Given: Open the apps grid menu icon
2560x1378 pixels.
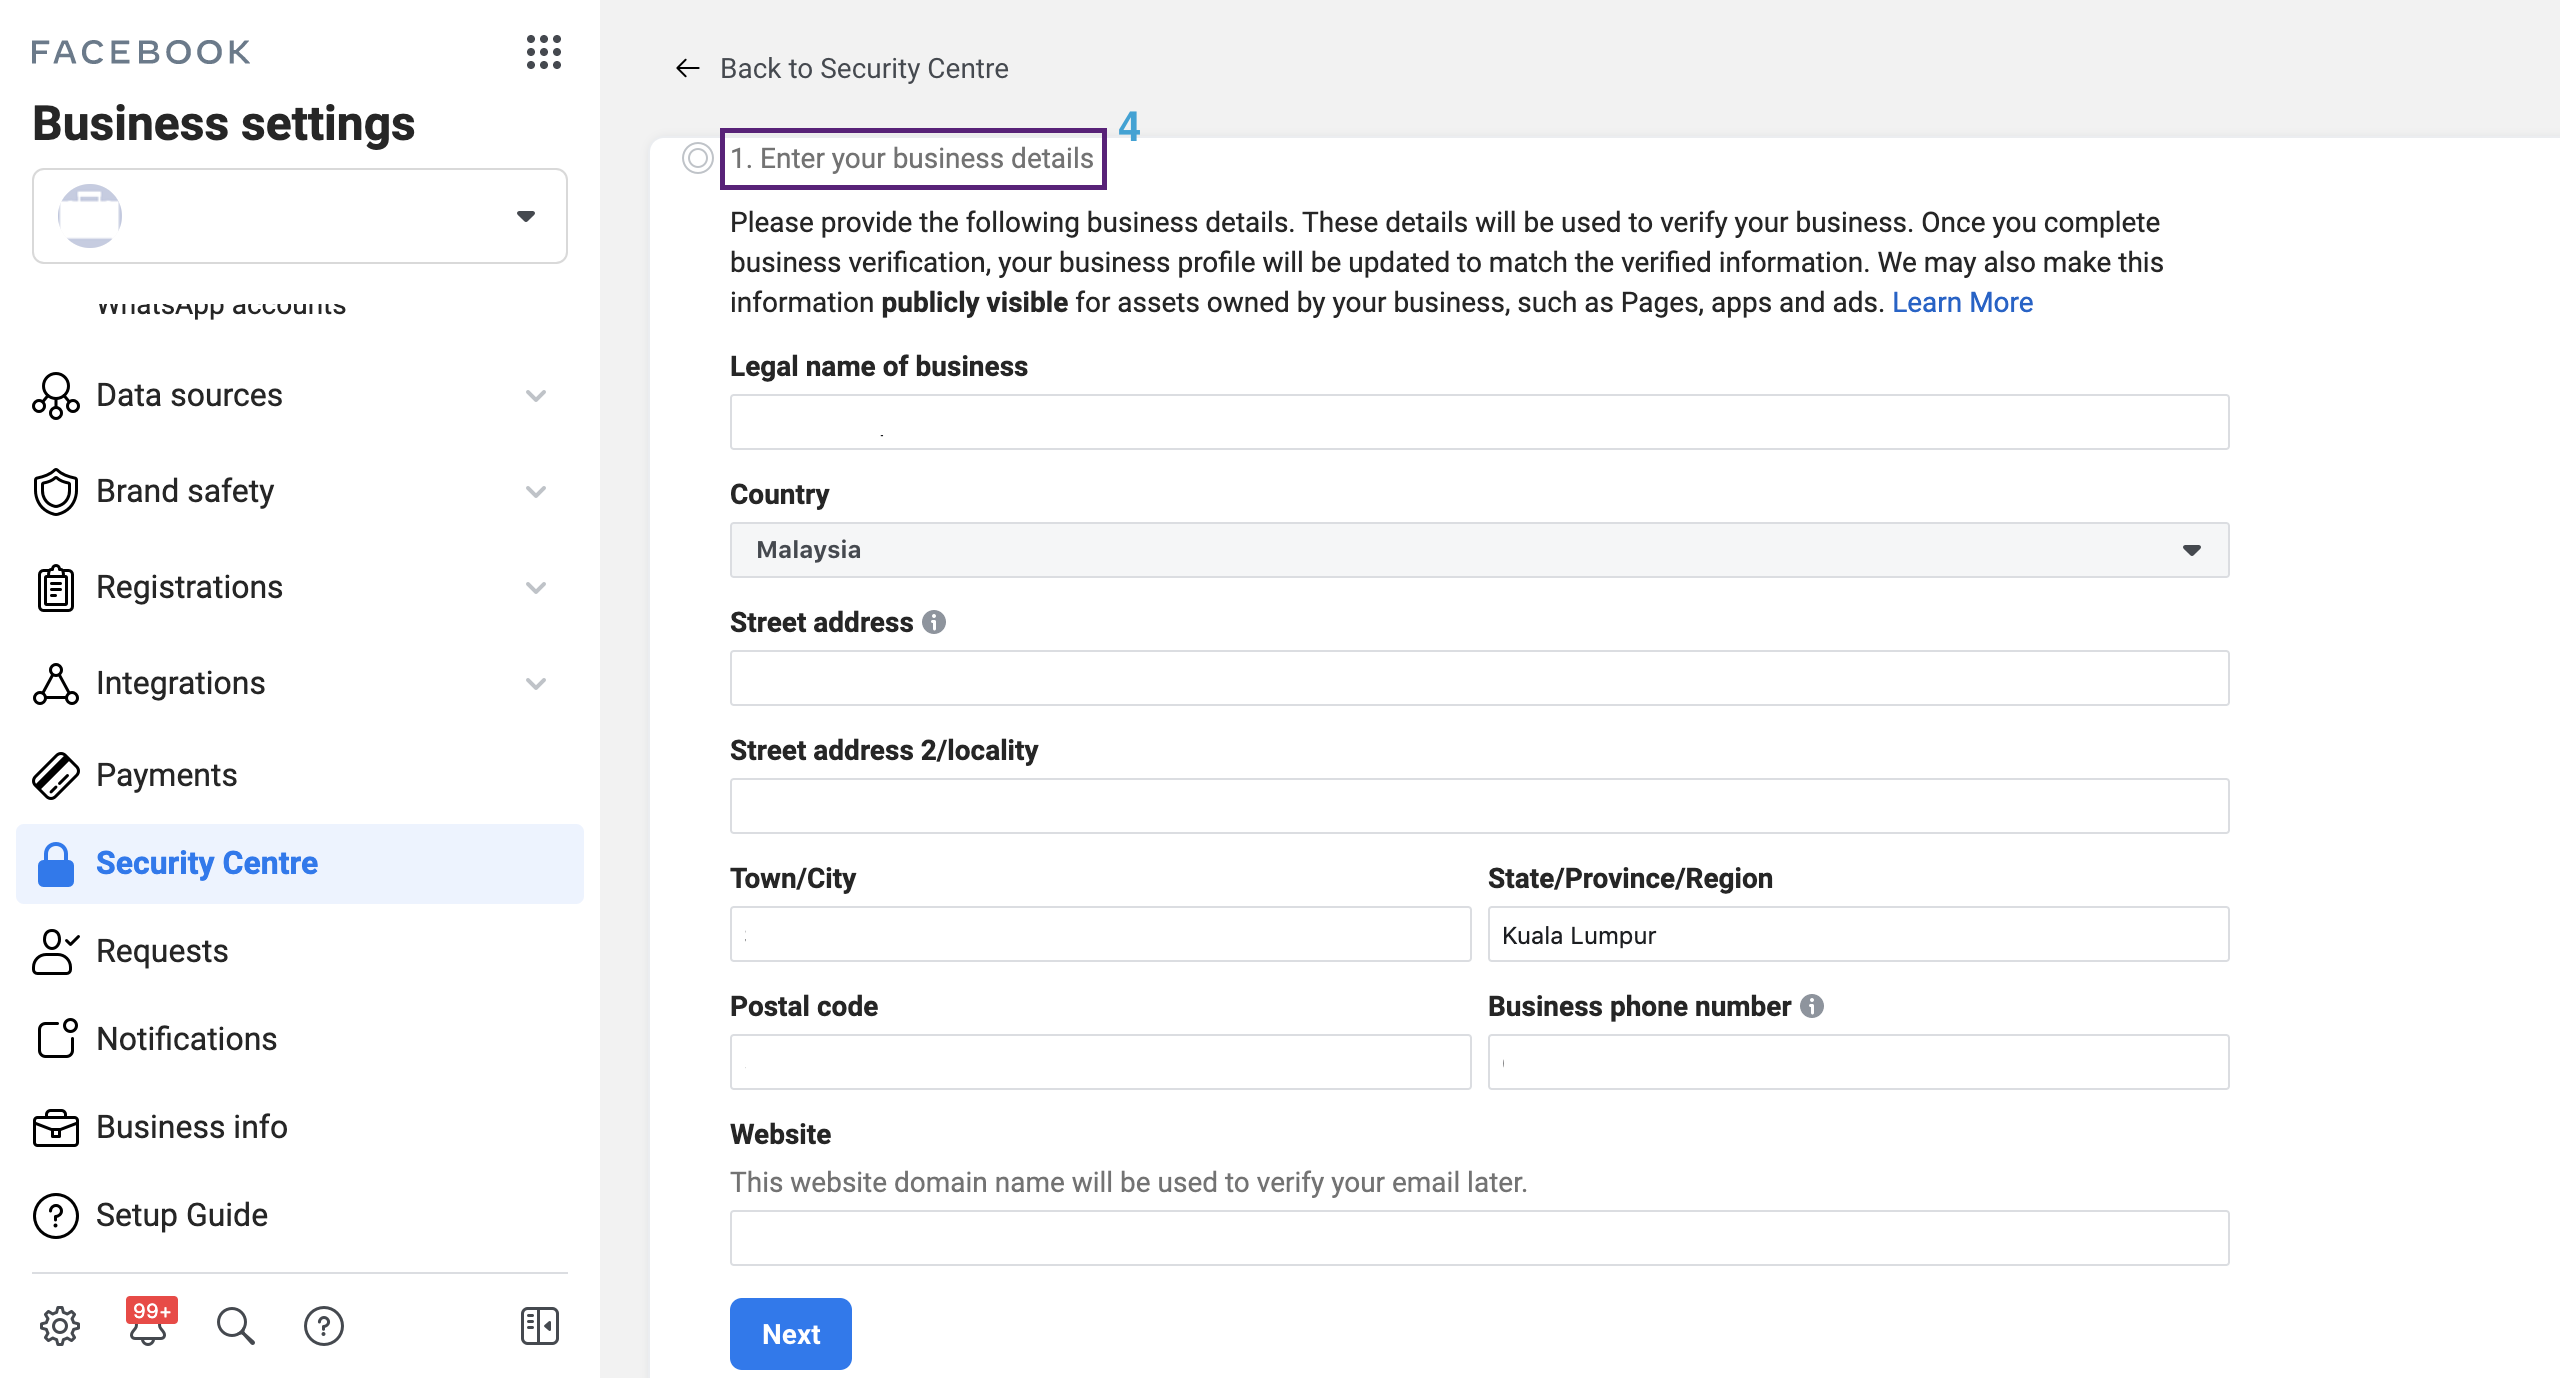Looking at the screenshot, I should pyautogui.click(x=543, y=52).
